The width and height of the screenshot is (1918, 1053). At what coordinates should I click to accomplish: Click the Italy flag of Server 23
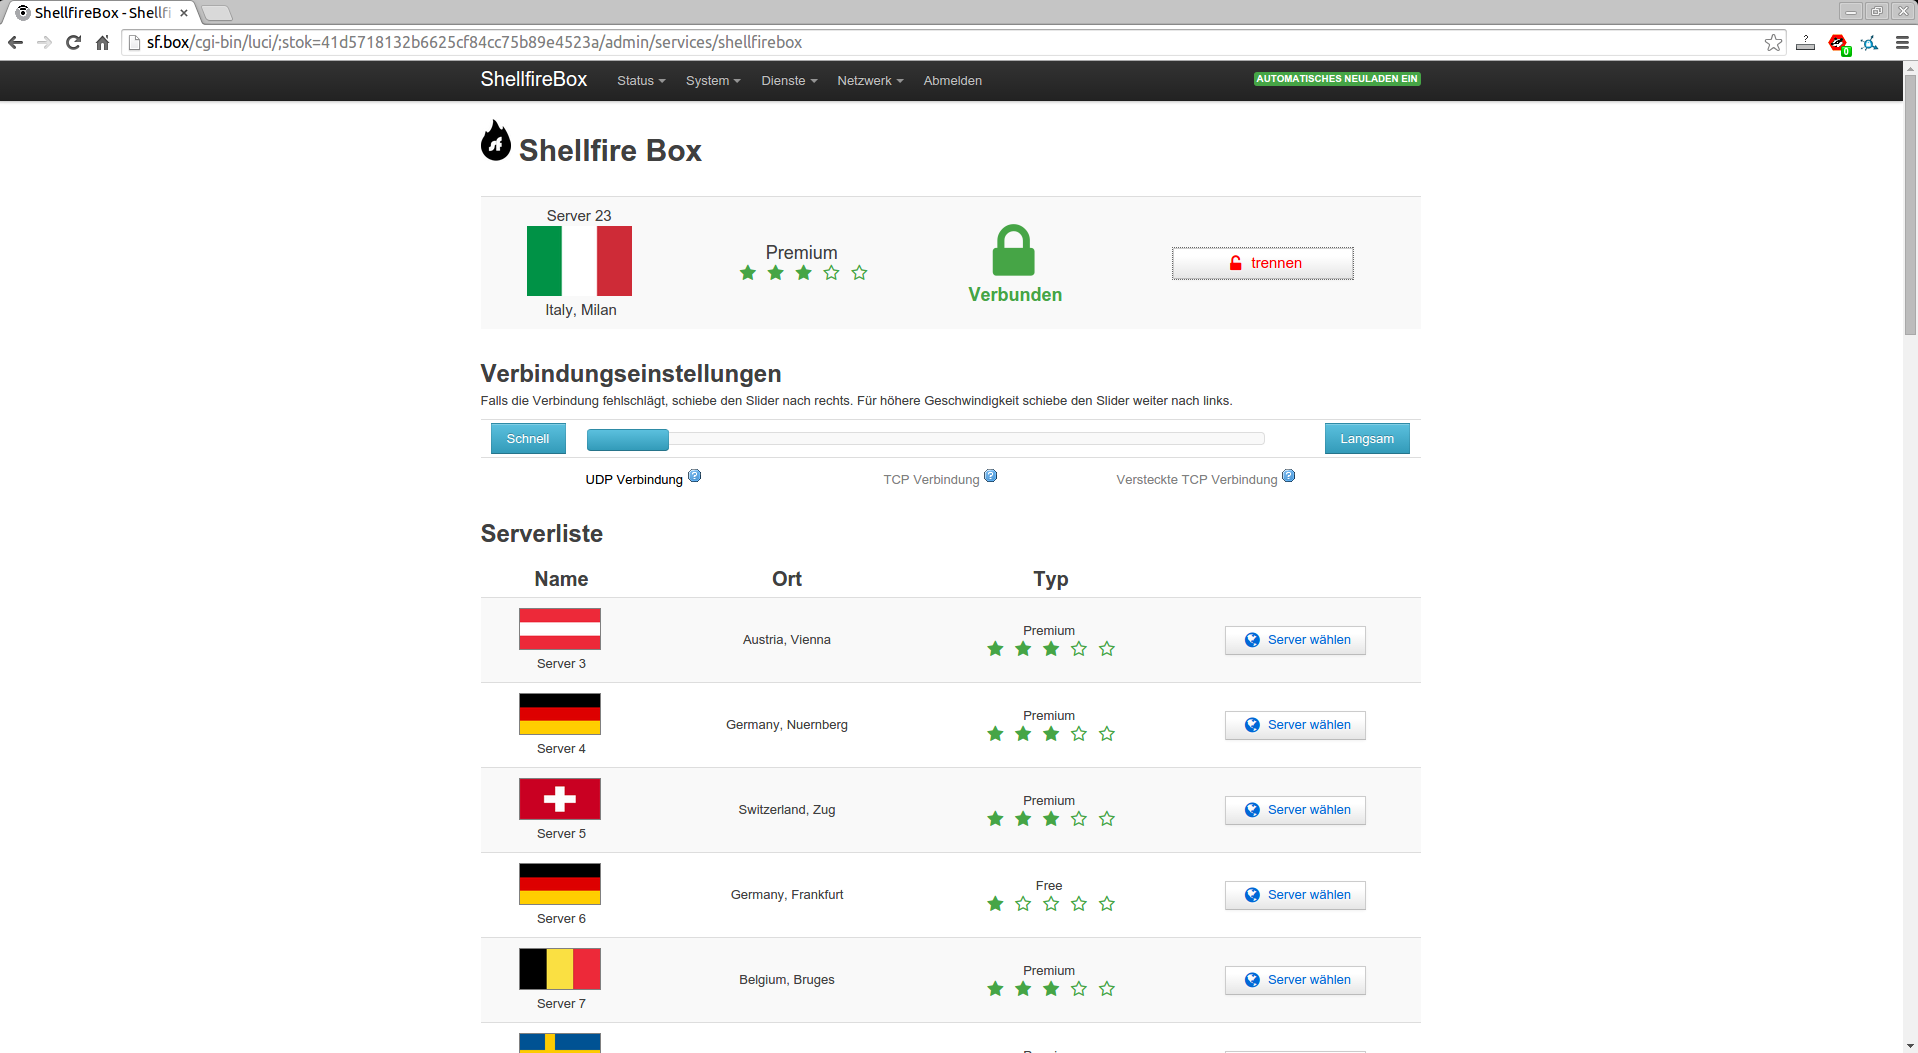tap(579, 261)
